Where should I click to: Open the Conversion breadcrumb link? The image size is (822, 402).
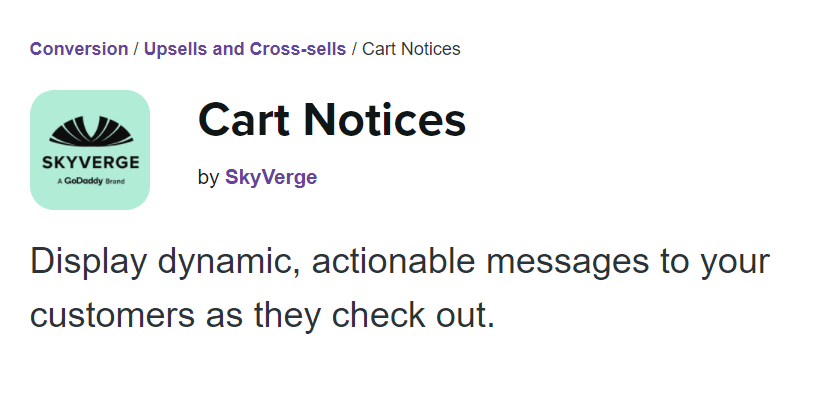tap(79, 49)
